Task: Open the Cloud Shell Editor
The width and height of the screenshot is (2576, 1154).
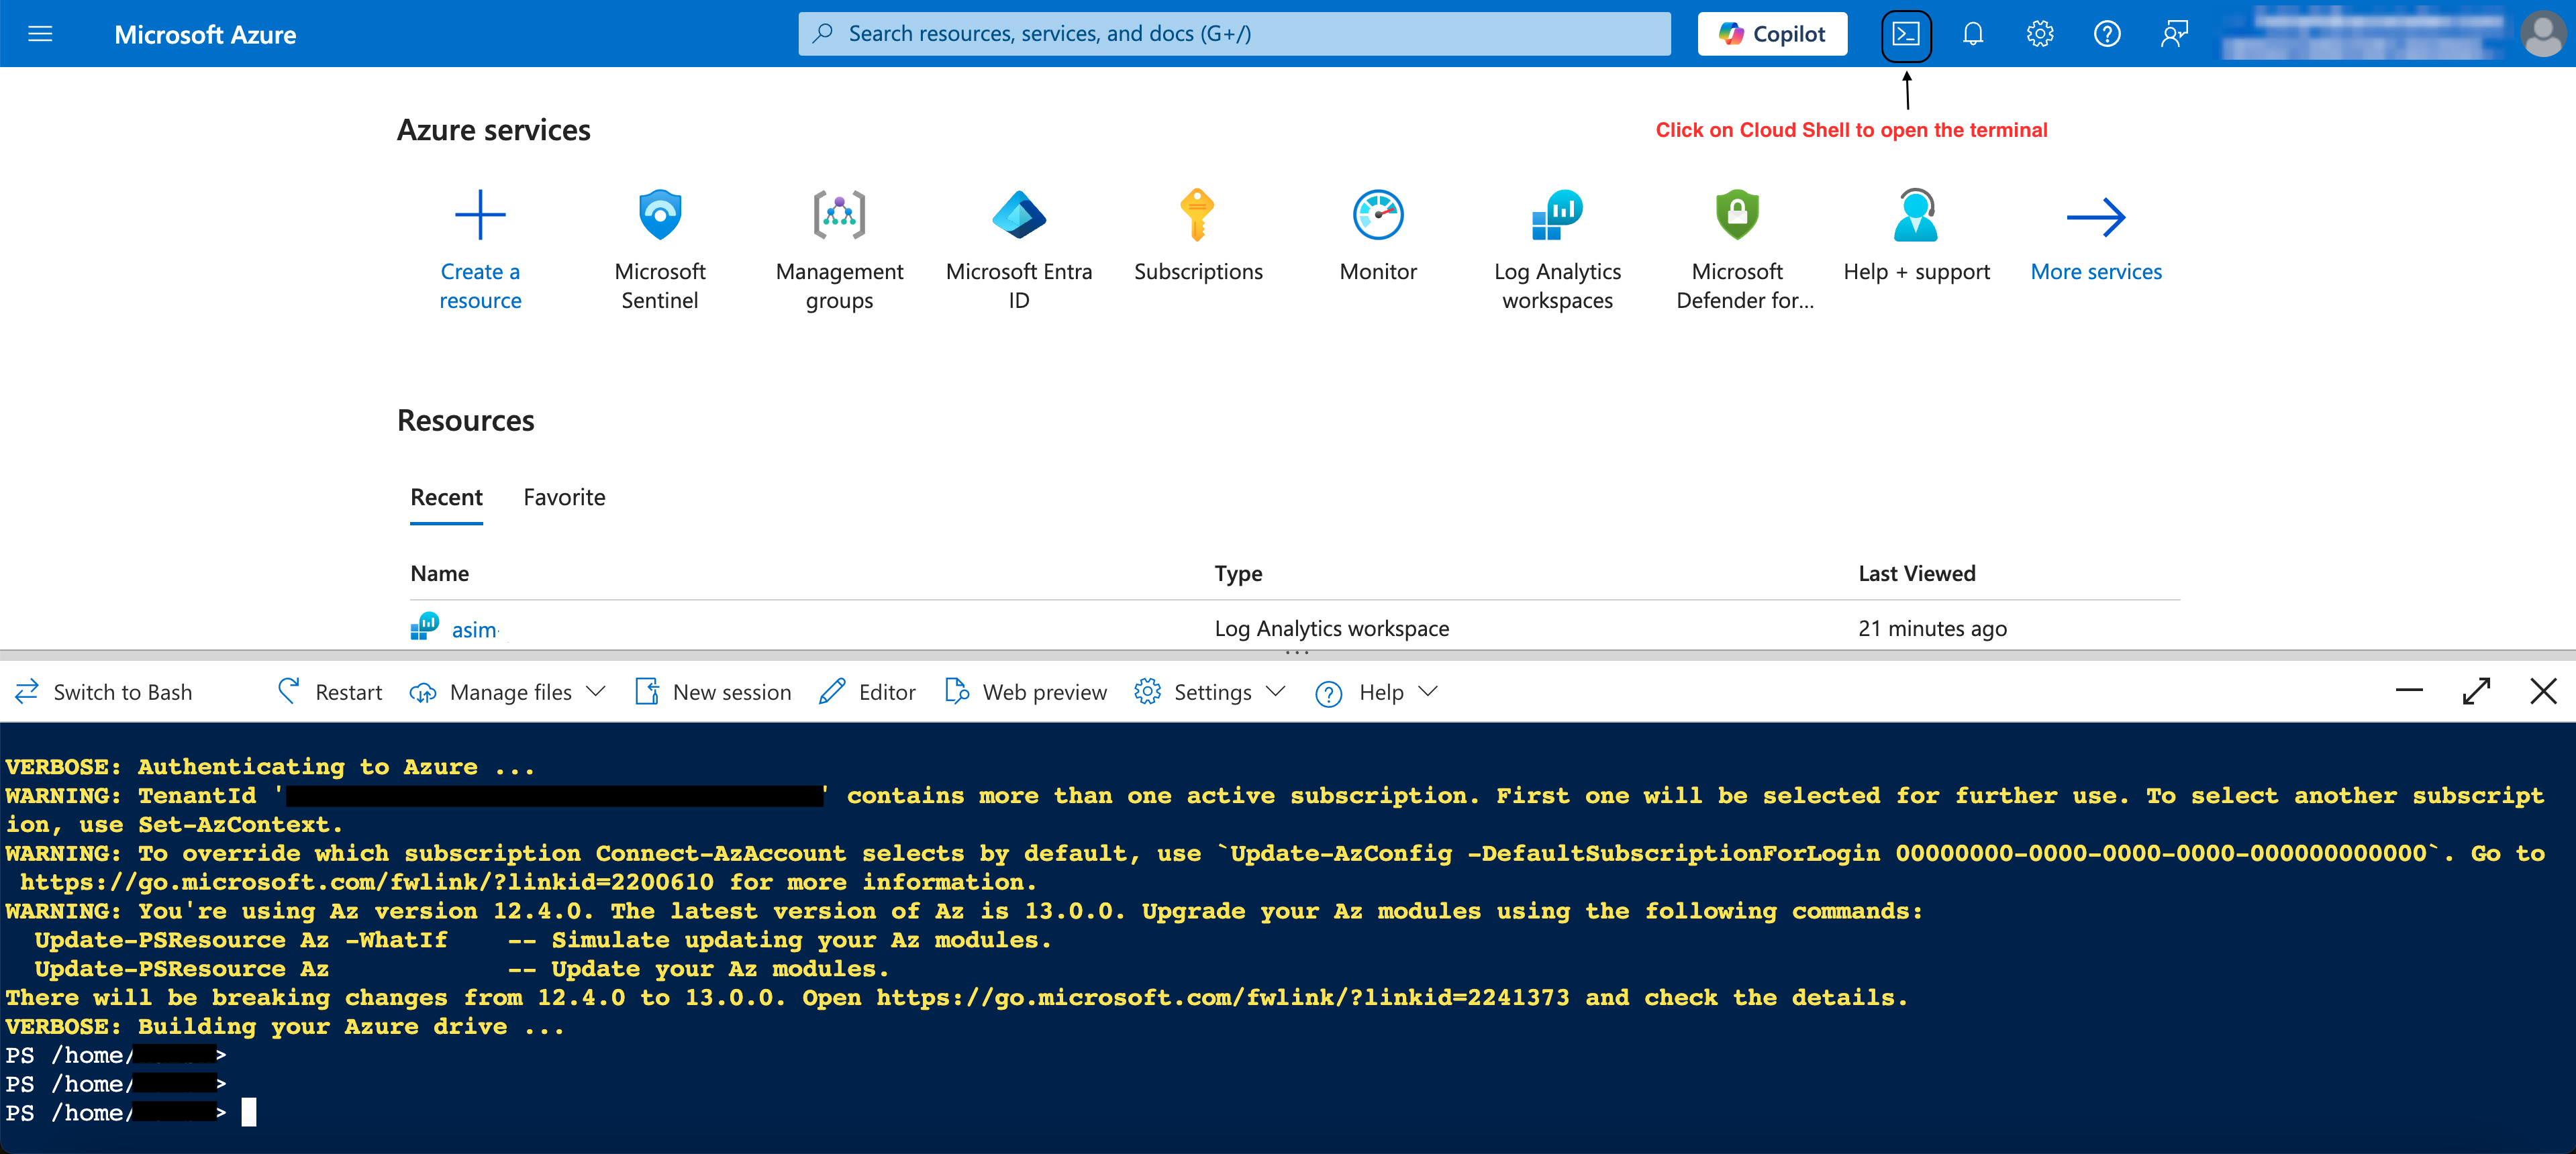Action: pyautogui.click(x=867, y=692)
